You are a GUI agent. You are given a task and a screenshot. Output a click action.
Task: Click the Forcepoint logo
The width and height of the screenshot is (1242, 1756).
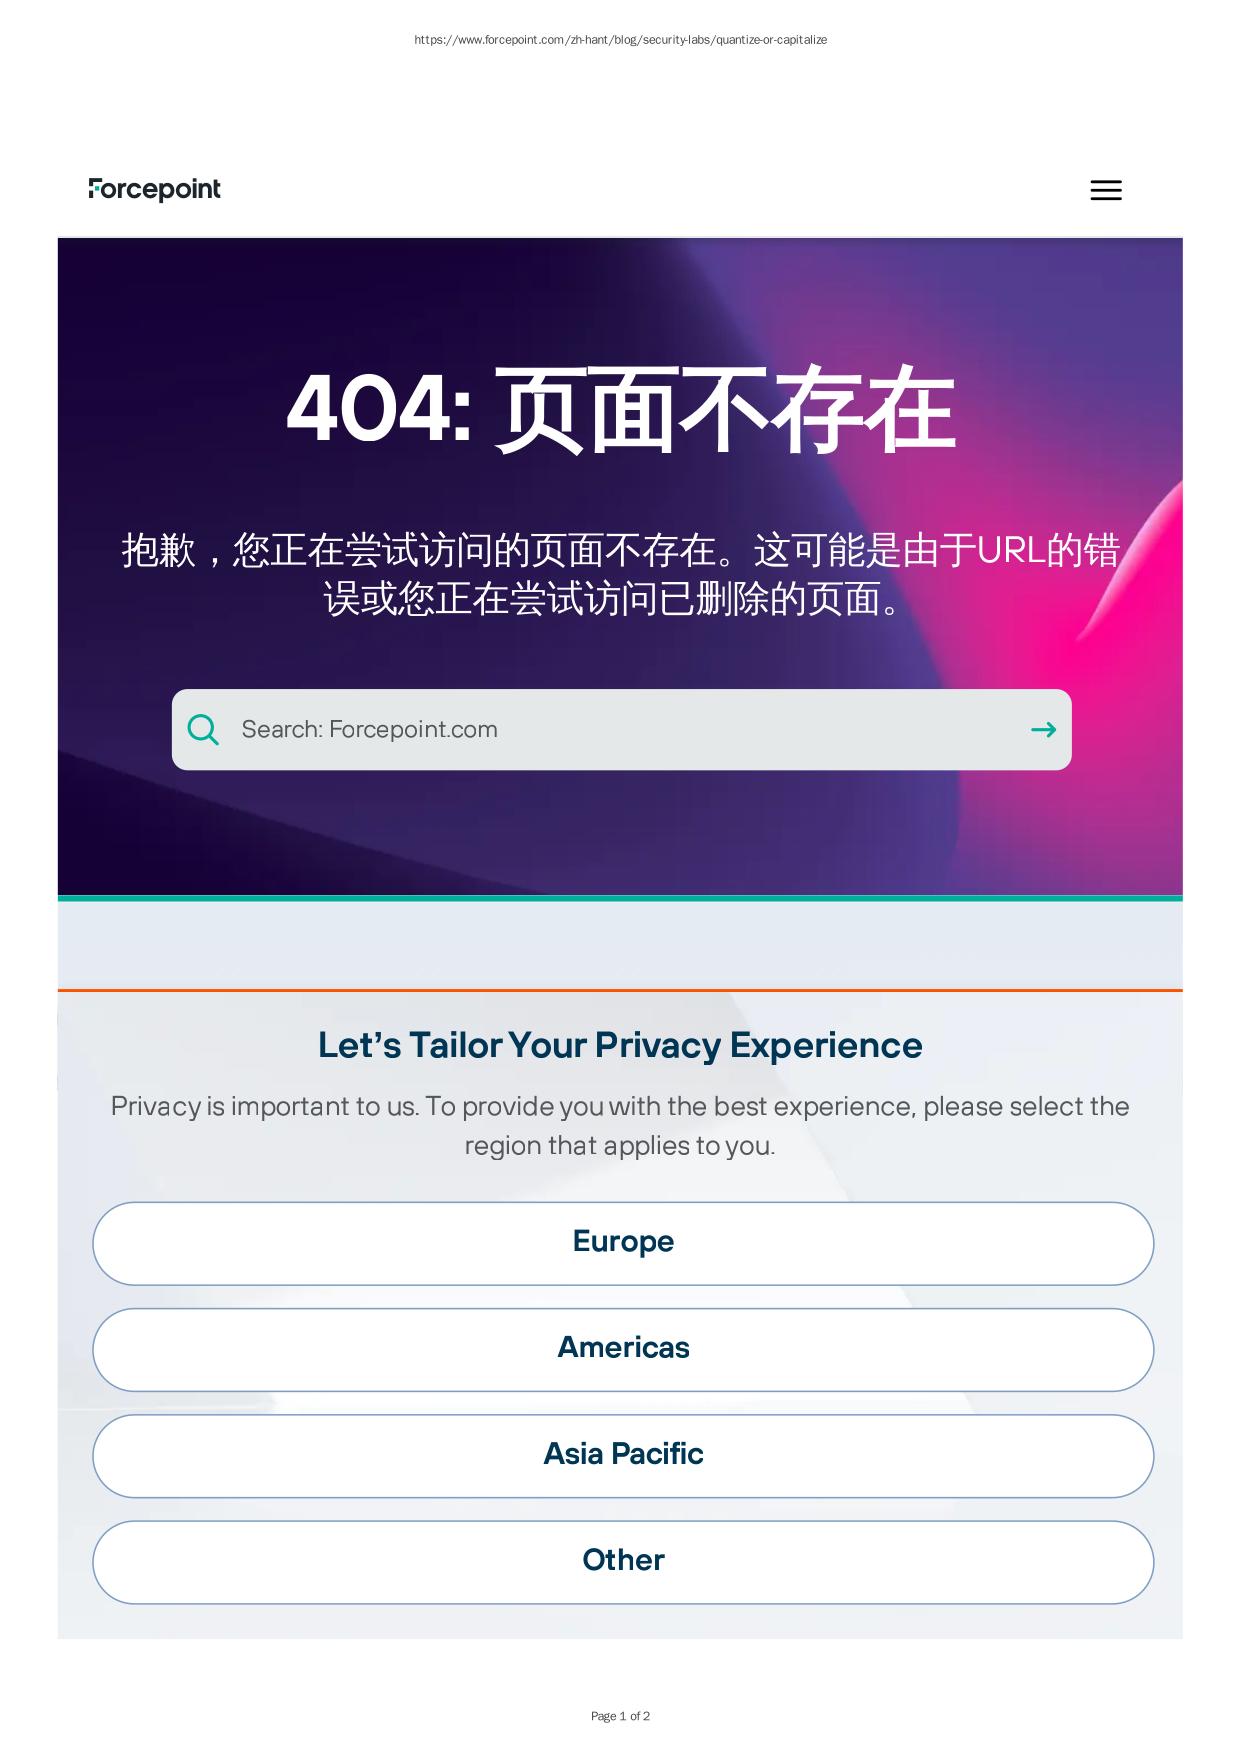[155, 189]
